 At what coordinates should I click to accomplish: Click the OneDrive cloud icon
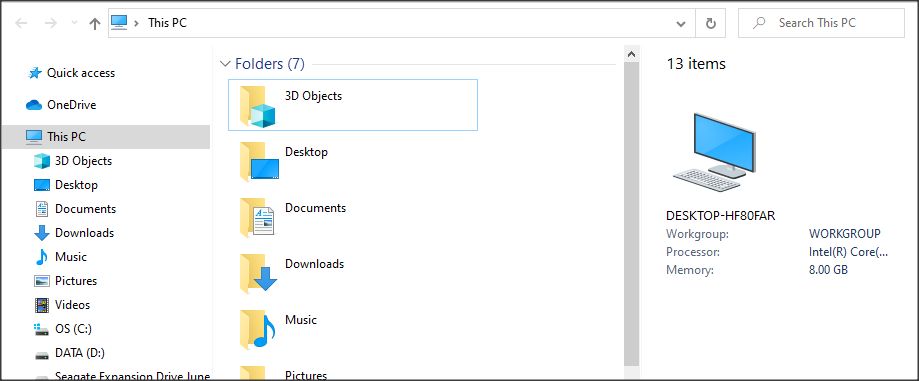pyautogui.click(x=34, y=105)
